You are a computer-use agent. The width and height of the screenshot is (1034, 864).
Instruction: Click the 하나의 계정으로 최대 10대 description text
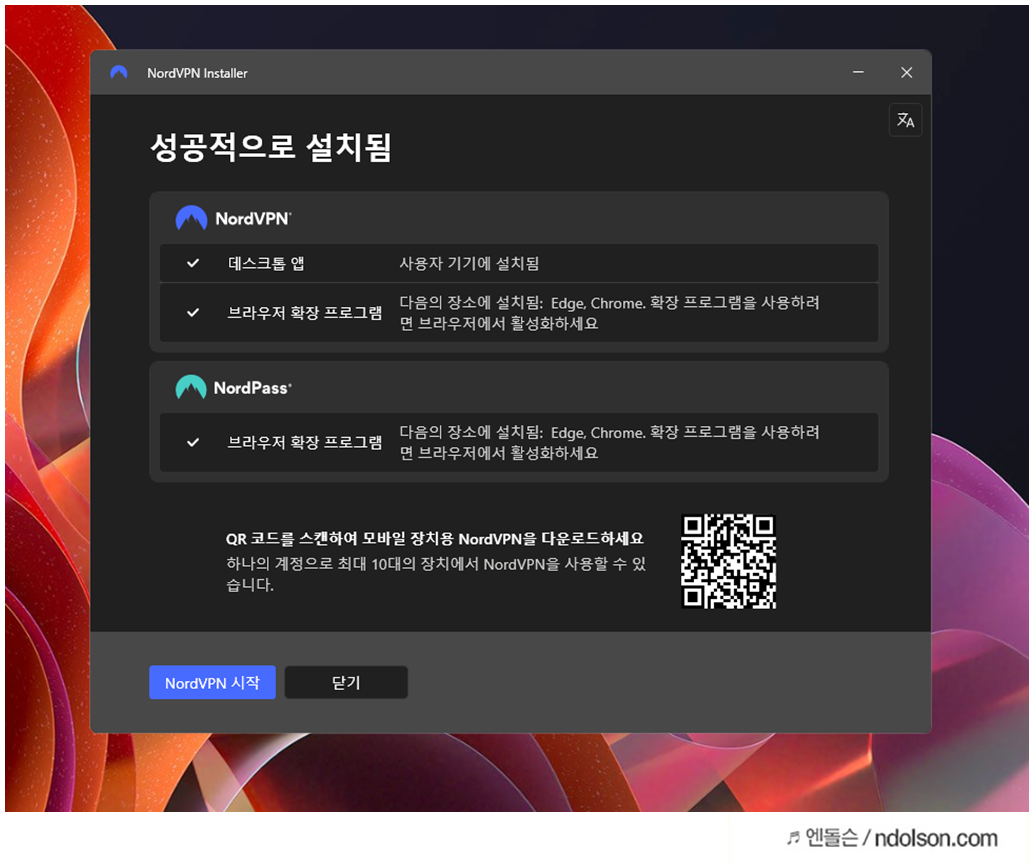(436, 574)
